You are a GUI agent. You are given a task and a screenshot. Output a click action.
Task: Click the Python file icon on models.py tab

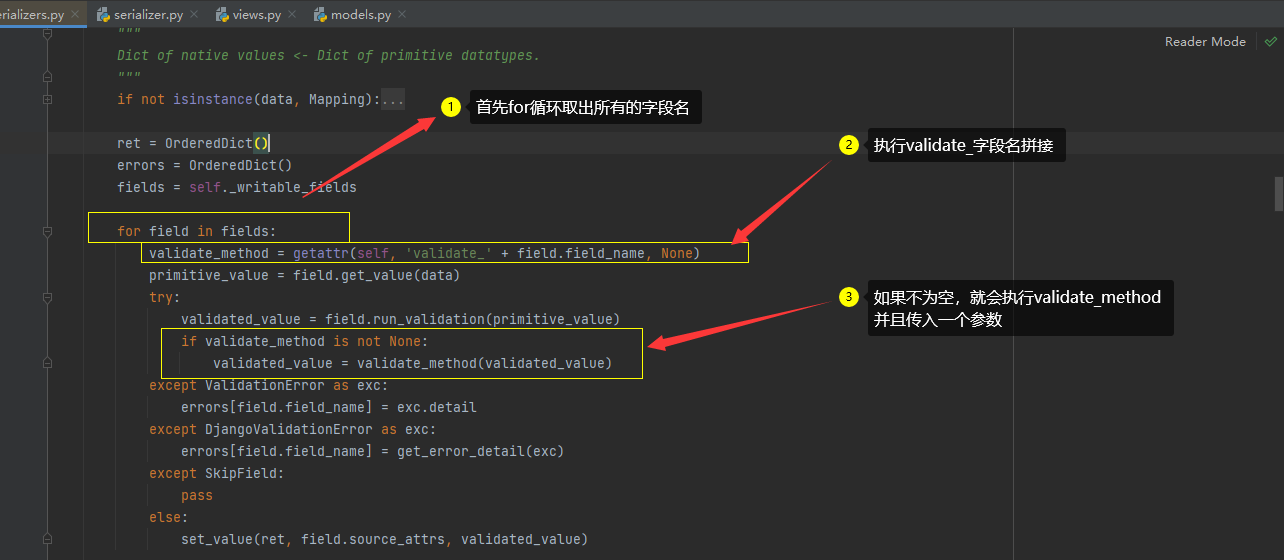pos(320,15)
